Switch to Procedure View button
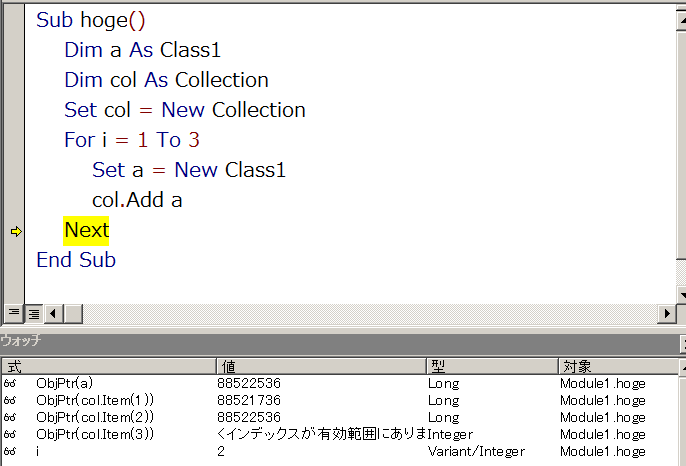This screenshot has height=466, width=686. coord(14,313)
